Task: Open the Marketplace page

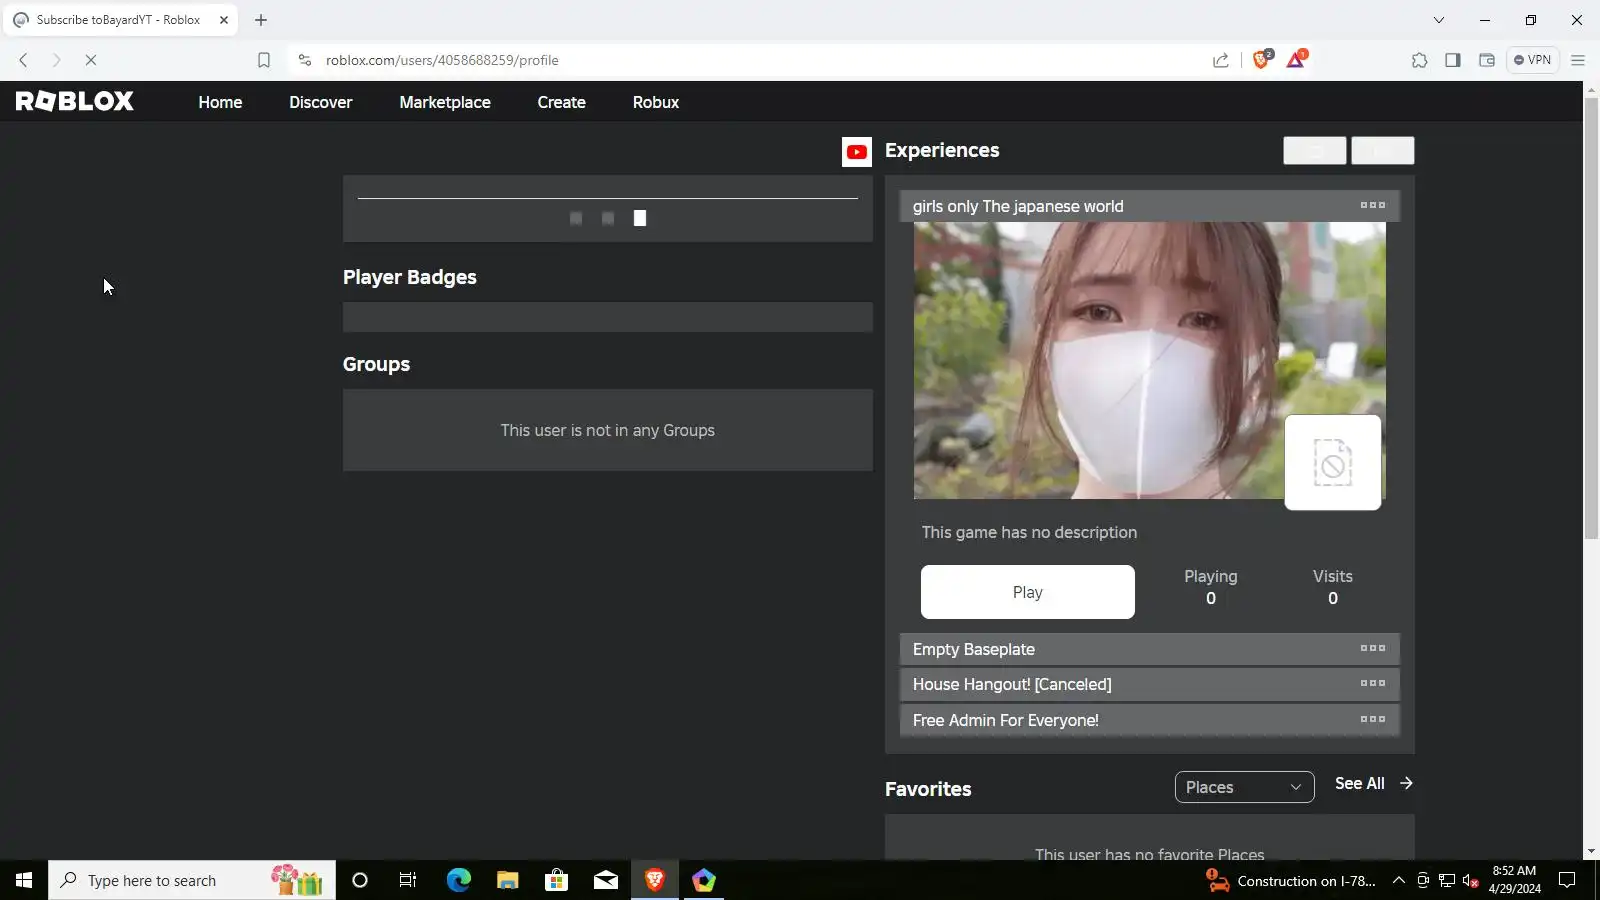Action: pyautogui.click(x=445, y=102)
